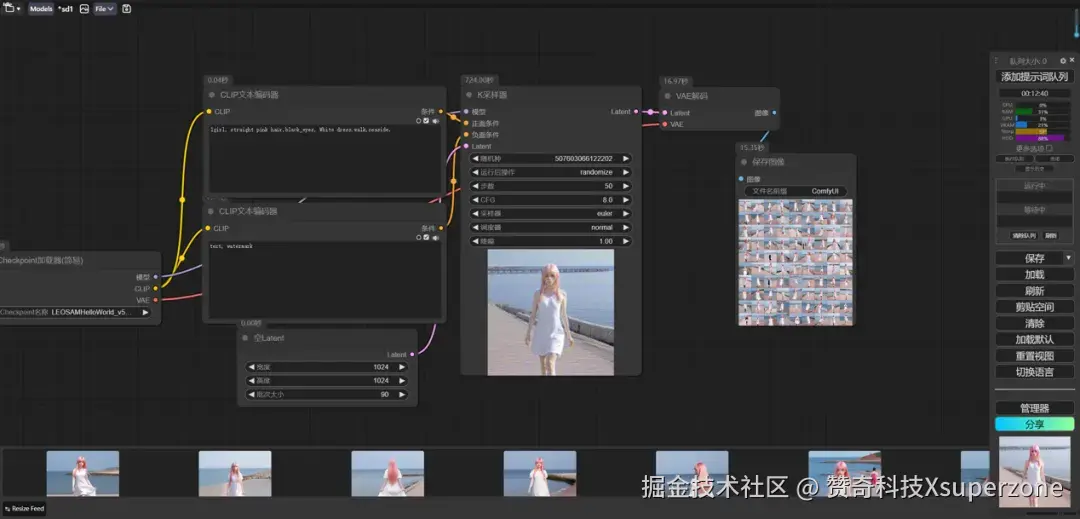Screen dimensions: 1080x519
Task: Increase 降噪 with its right arrow
Action: [x=625, y=242]
